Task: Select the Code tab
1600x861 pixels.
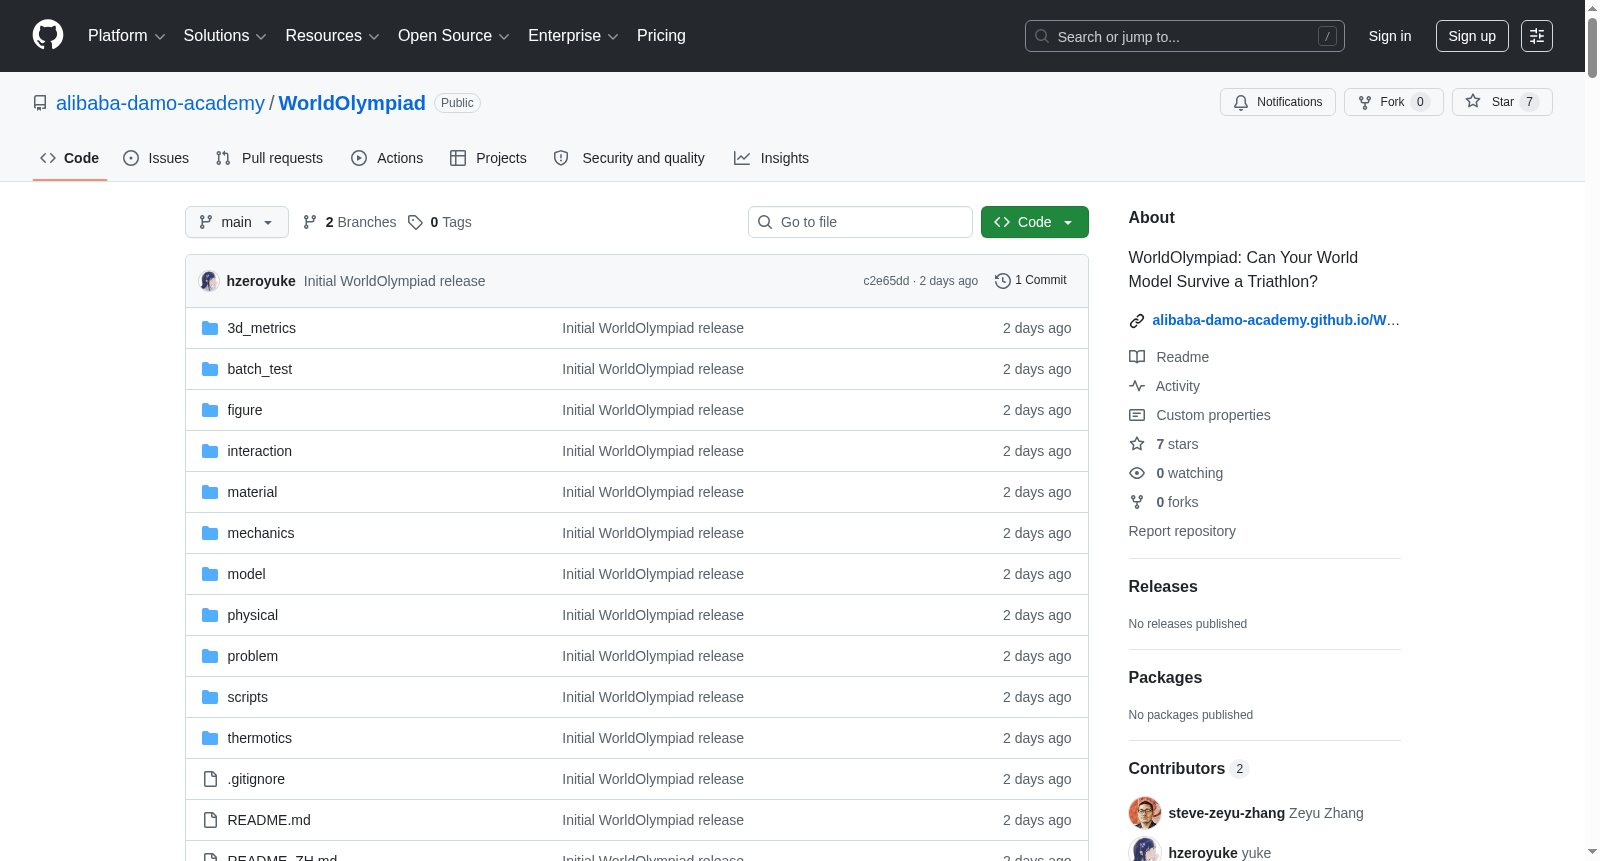Action: pos(70,158)
